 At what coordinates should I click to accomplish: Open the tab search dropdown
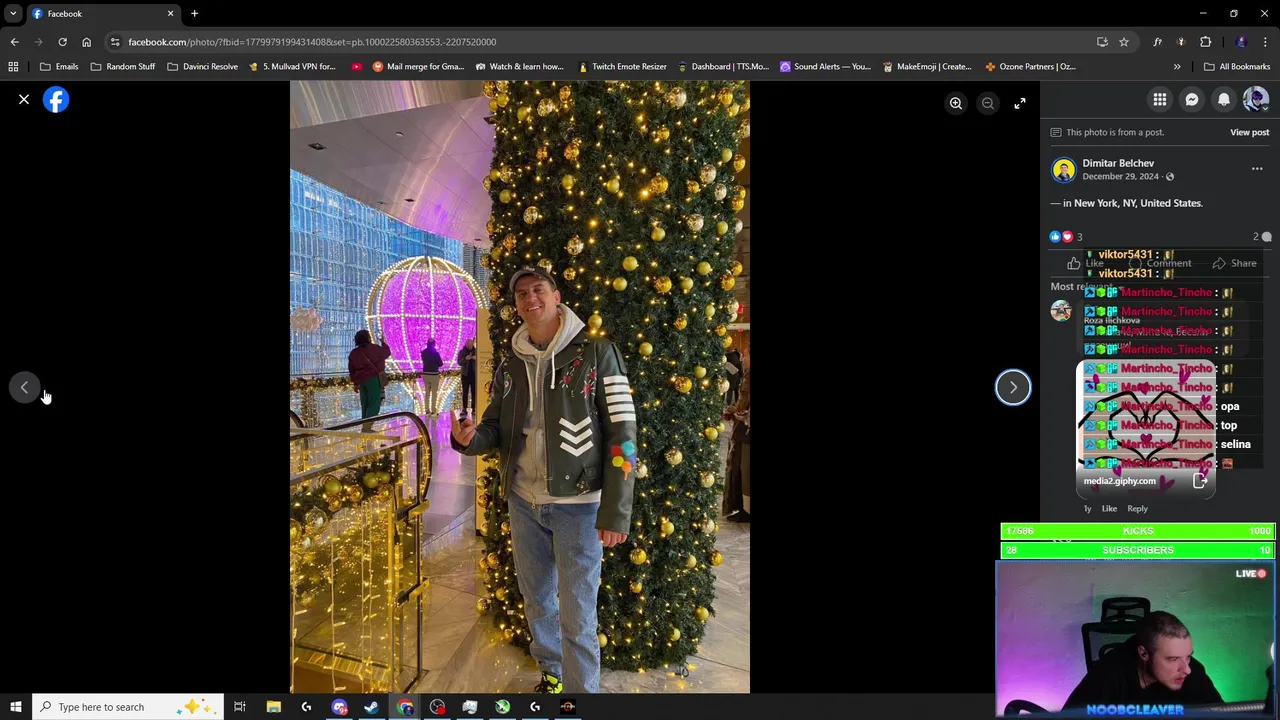(x=13, y=14)
